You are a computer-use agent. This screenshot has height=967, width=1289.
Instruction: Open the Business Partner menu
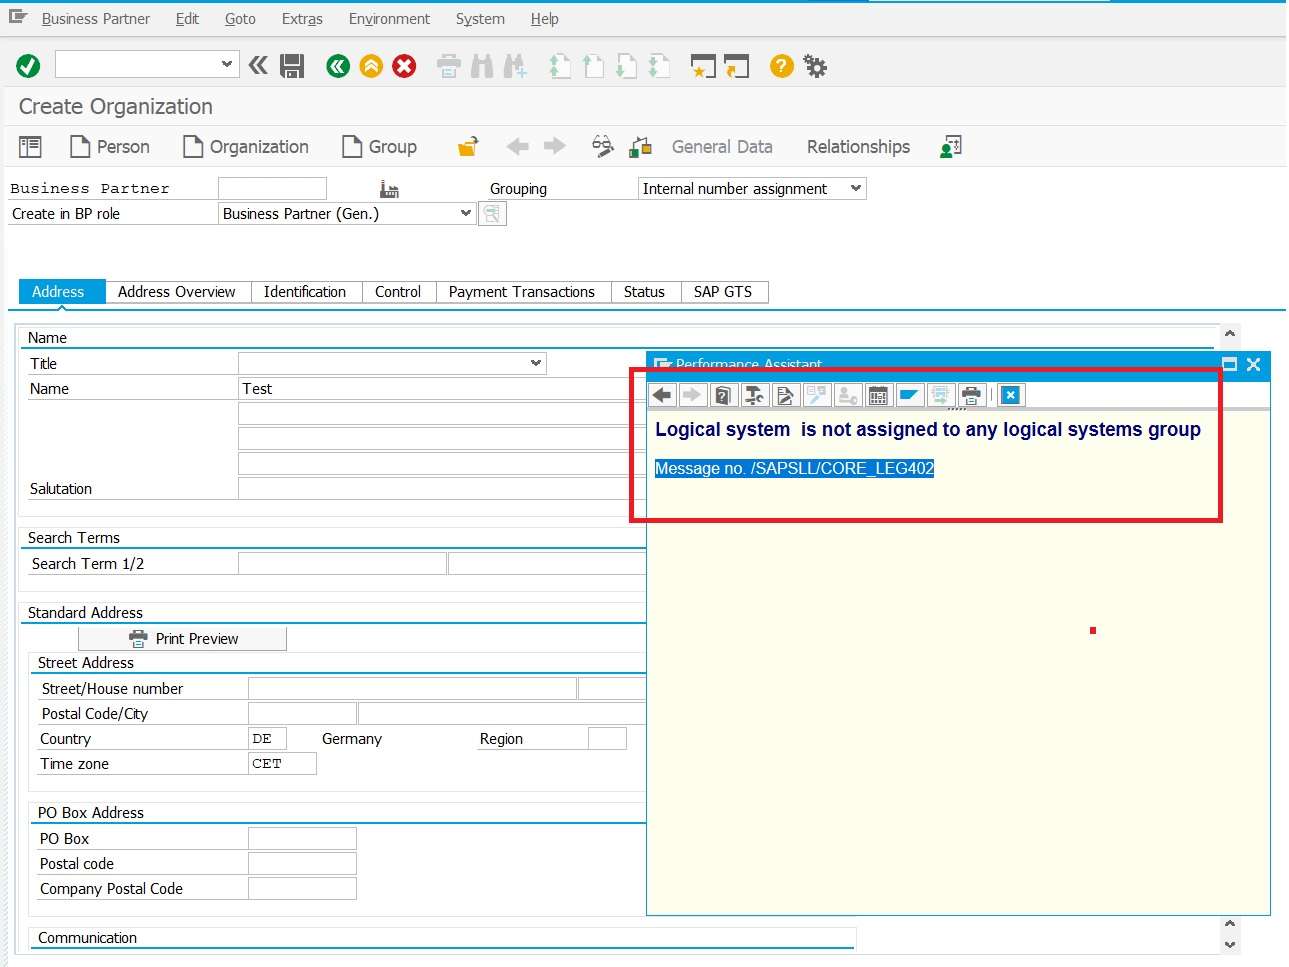click(96, 19)
